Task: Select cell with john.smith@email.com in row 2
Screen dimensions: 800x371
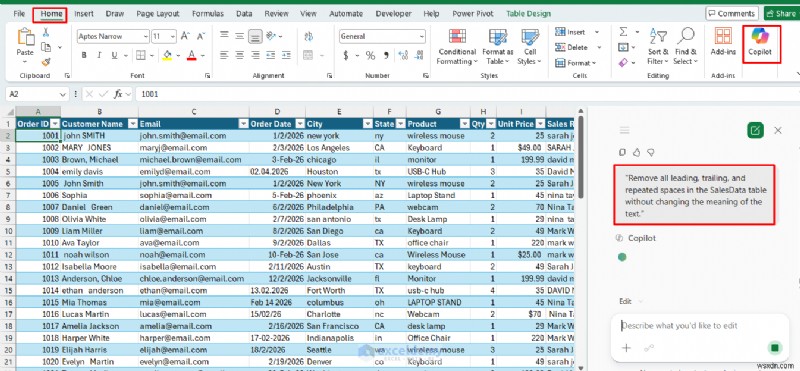Action: 193,136
